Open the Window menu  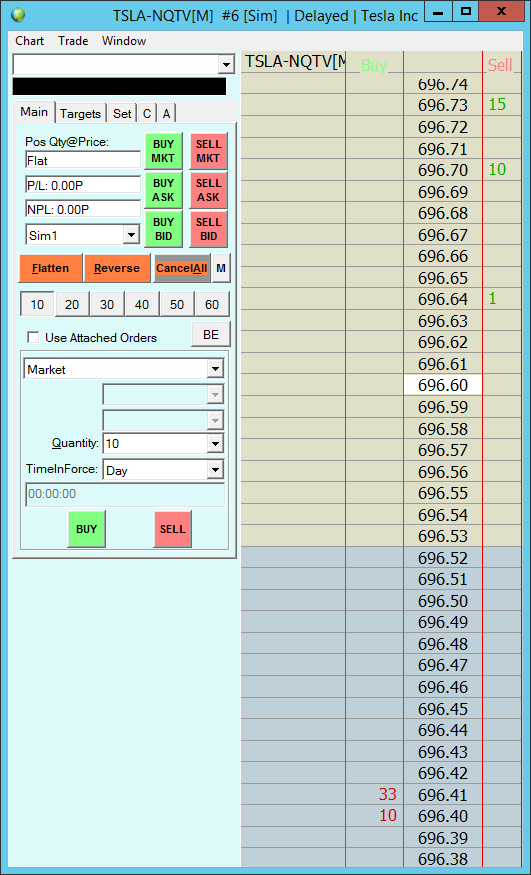pos(124,41)
